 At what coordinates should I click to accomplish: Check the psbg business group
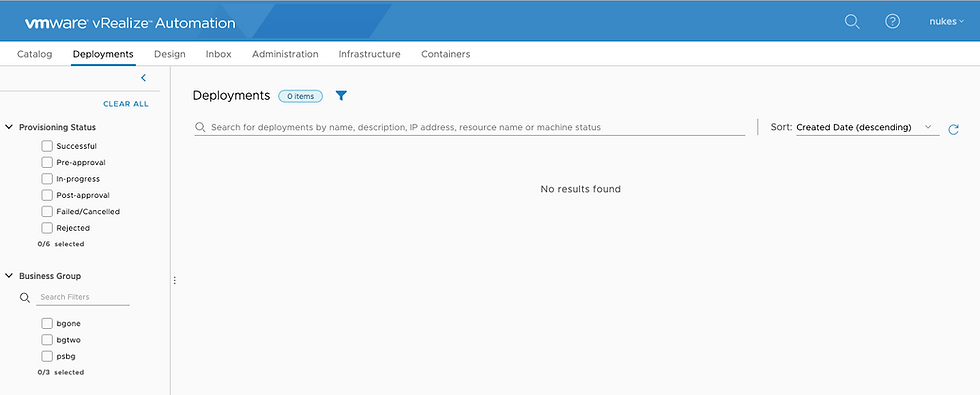pos(47,356)
